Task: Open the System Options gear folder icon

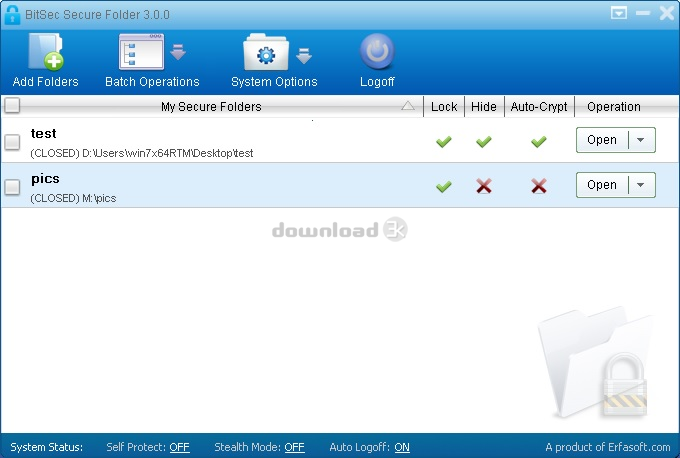Action: click(x=266, y=52)
